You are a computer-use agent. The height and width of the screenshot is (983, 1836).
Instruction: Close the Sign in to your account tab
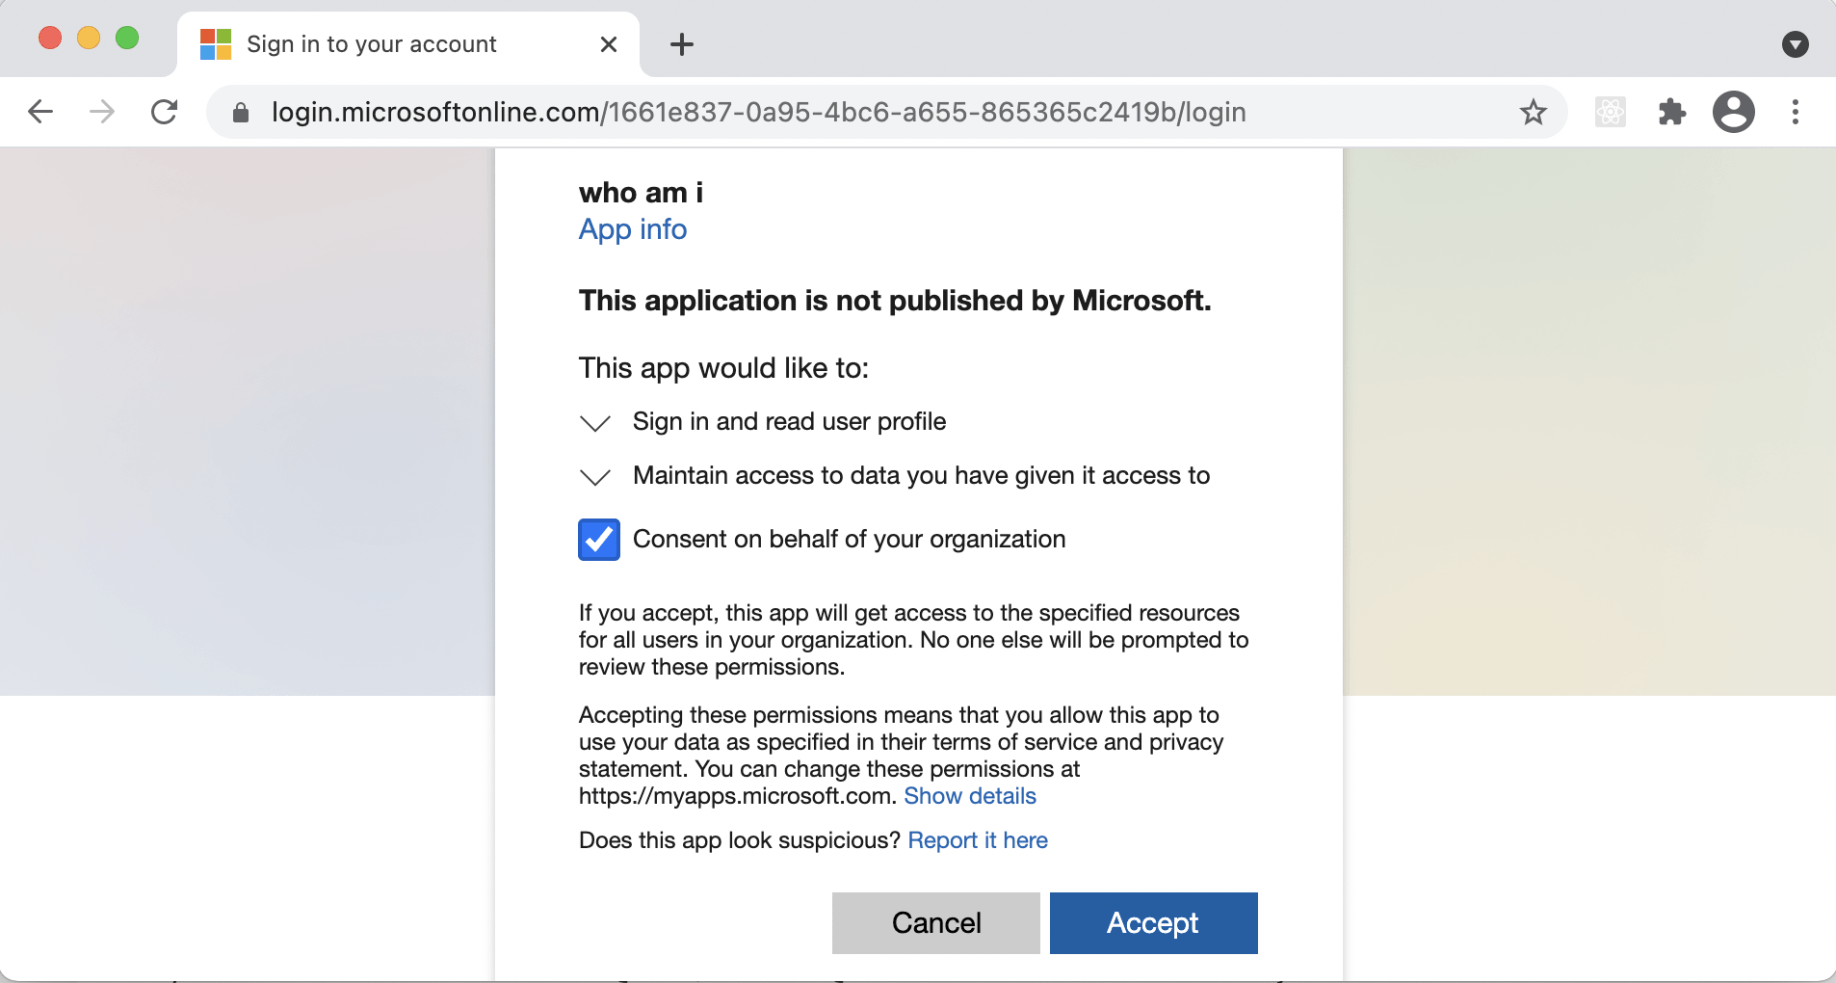pyautogui.click(x=609, y=44)
